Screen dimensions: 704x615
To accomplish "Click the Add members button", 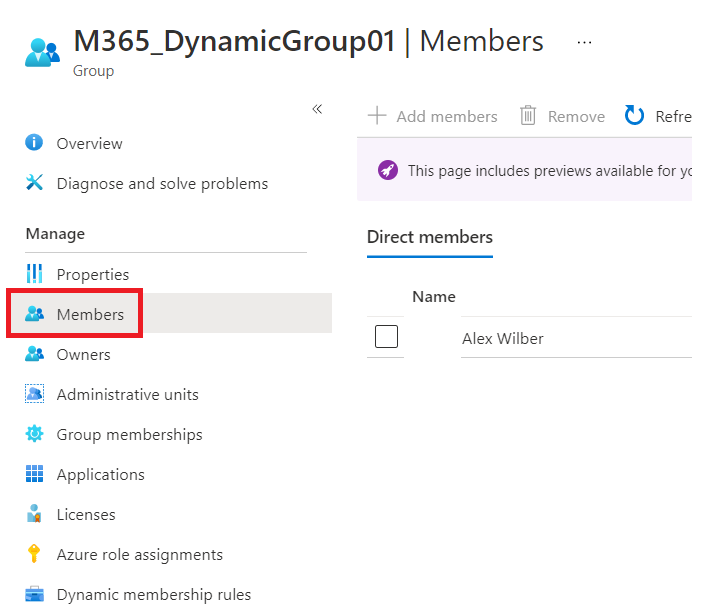I will click(x=432, y=116).
